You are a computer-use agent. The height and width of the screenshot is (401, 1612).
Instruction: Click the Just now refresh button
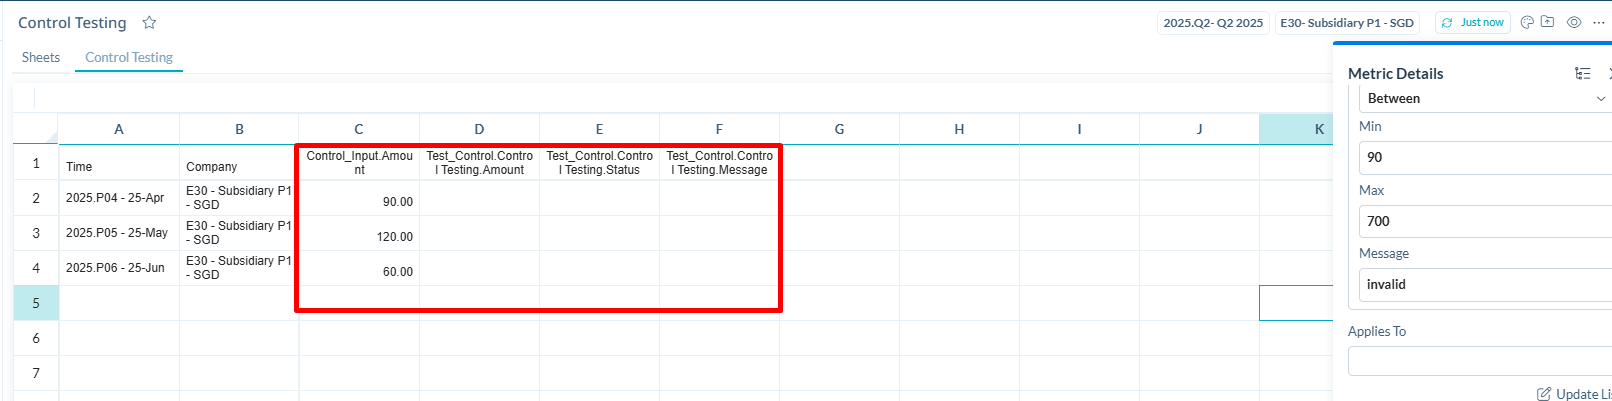pos(1473,22)
